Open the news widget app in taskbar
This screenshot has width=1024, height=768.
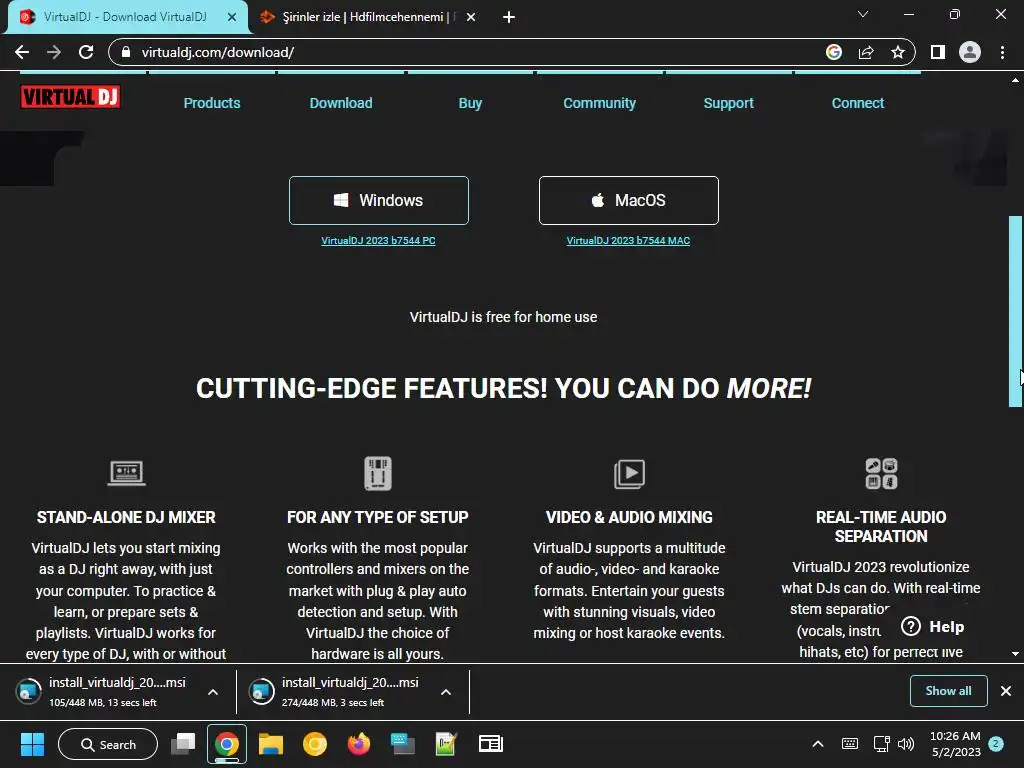click(x=490, y=744)
